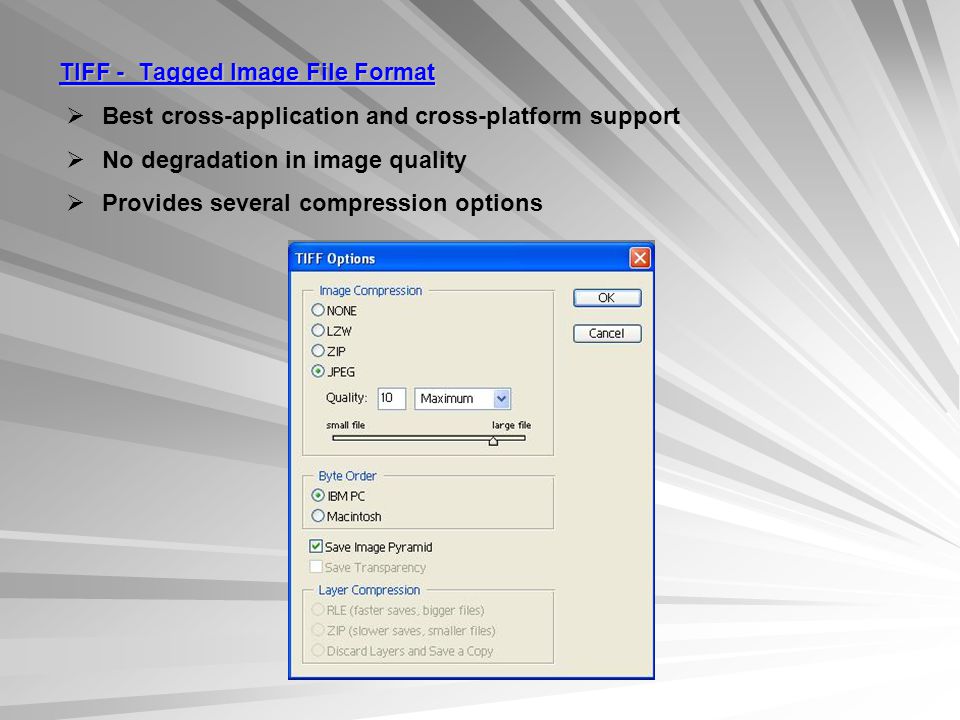960x720 pixels.
Task: Open the Maximum quality dropdown
Action: (462, 399)
